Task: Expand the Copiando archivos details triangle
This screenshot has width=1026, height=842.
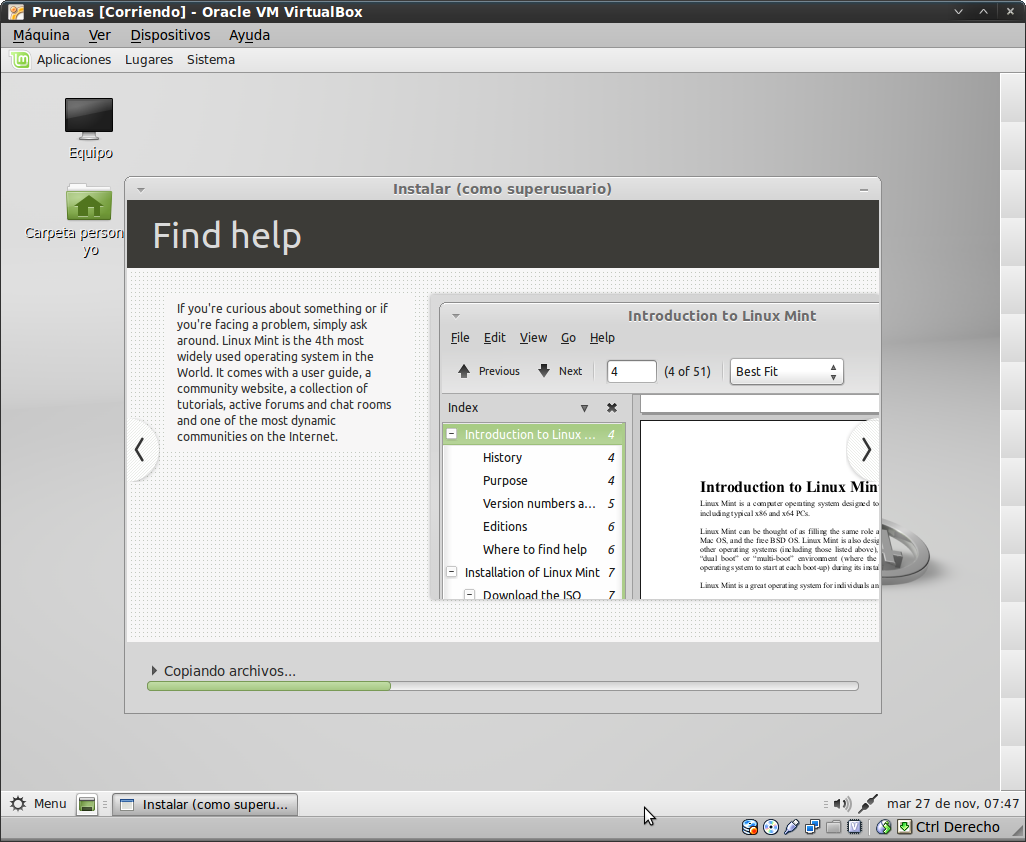Action: (x=154, y=671)
